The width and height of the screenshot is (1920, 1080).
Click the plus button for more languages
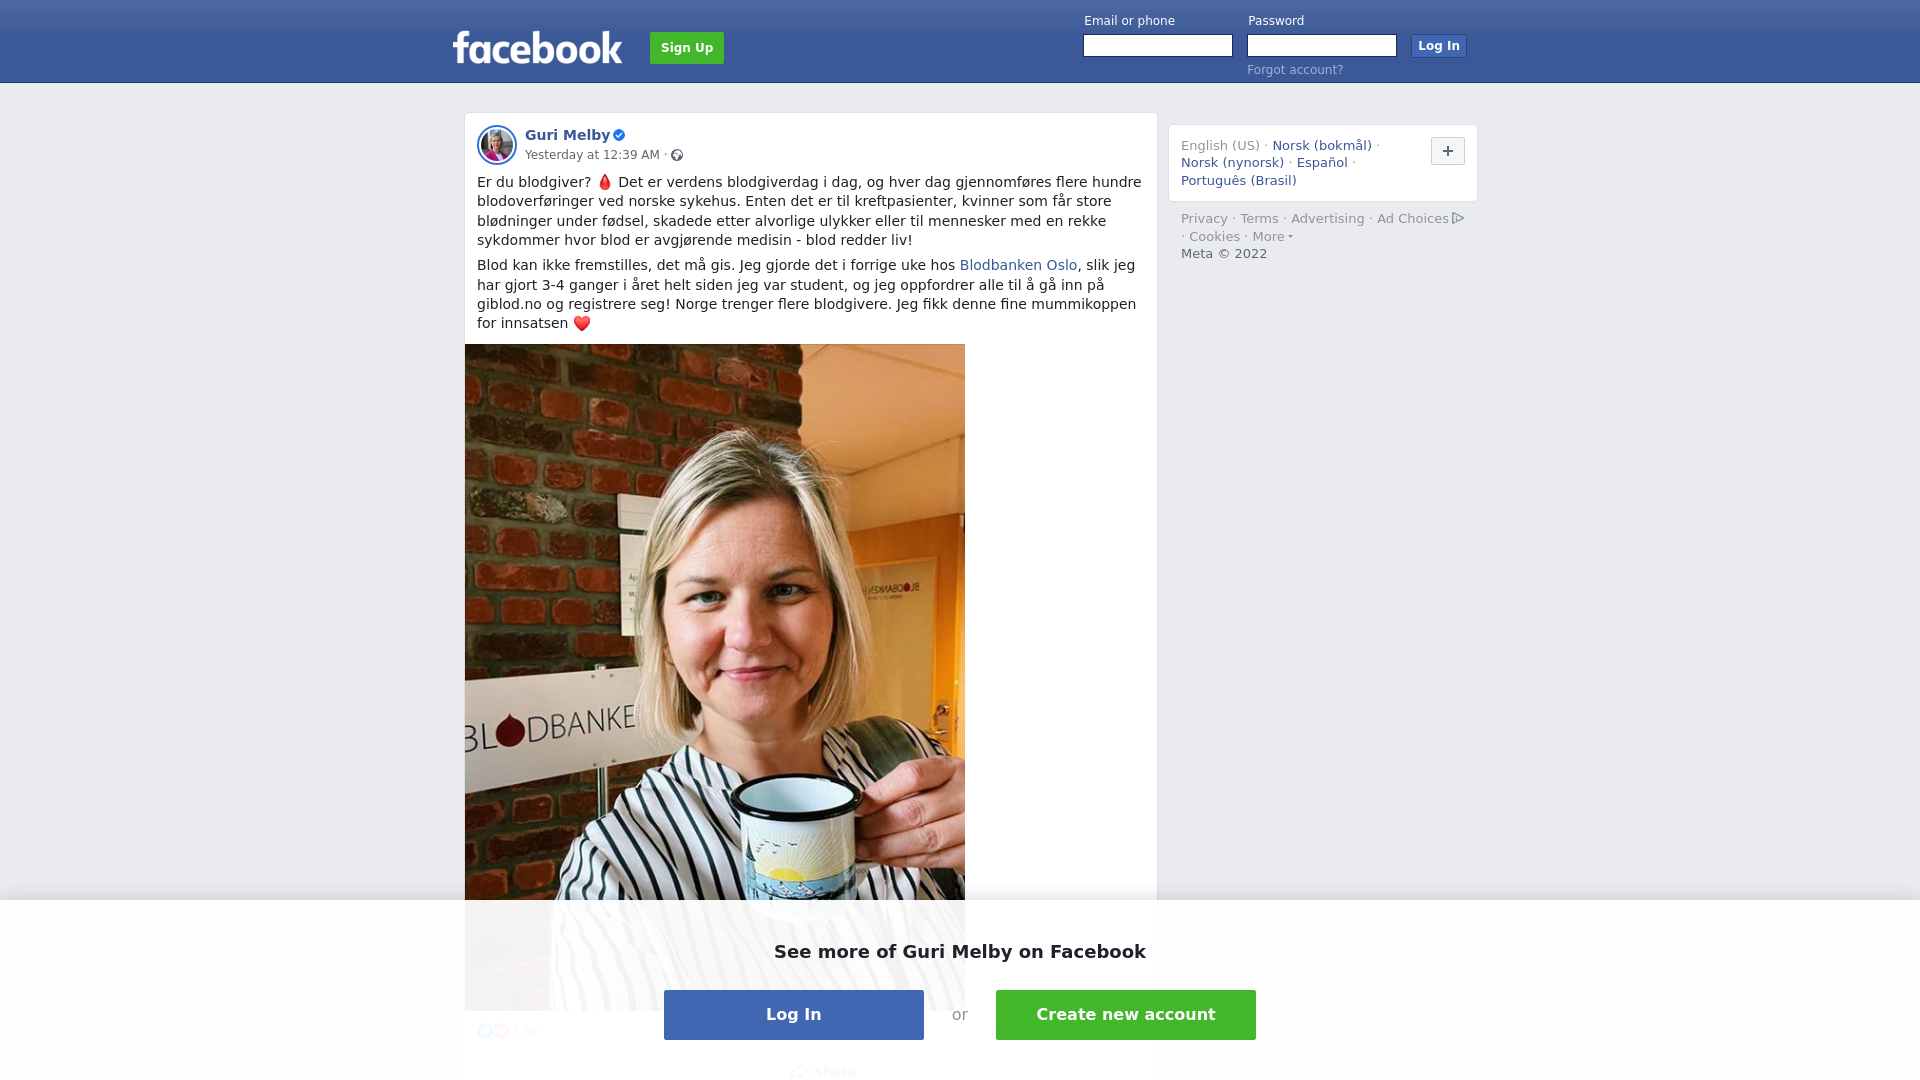pyautogui.click(x=1448, y=151)
